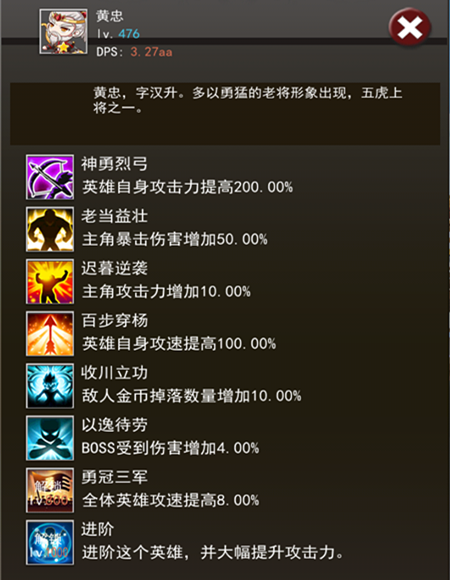Viewport: 450px width, 580px height.
Task: Close the 黄忠 hero detail panel
Action: 410,27
